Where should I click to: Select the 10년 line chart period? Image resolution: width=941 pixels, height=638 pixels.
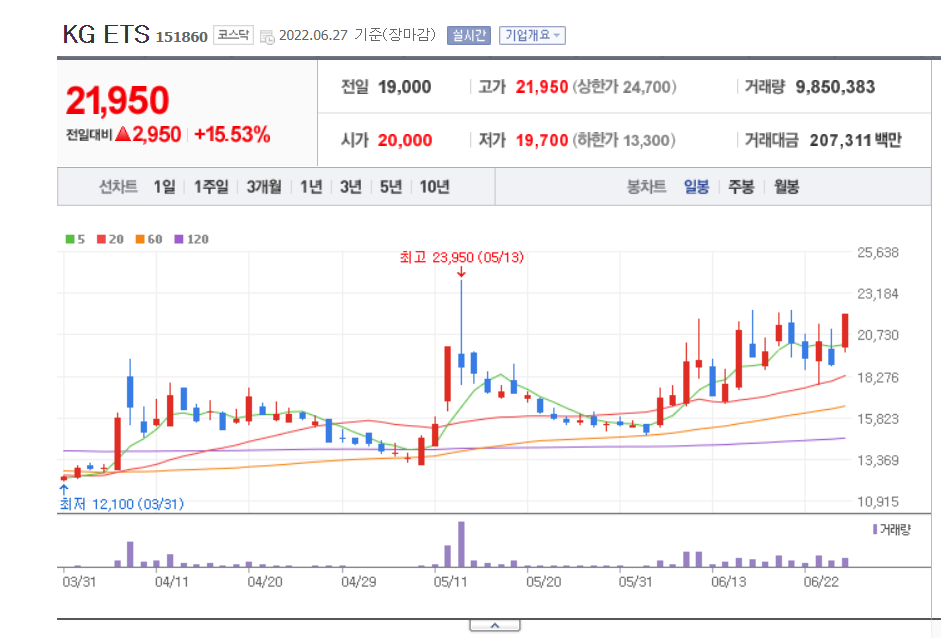435,187
